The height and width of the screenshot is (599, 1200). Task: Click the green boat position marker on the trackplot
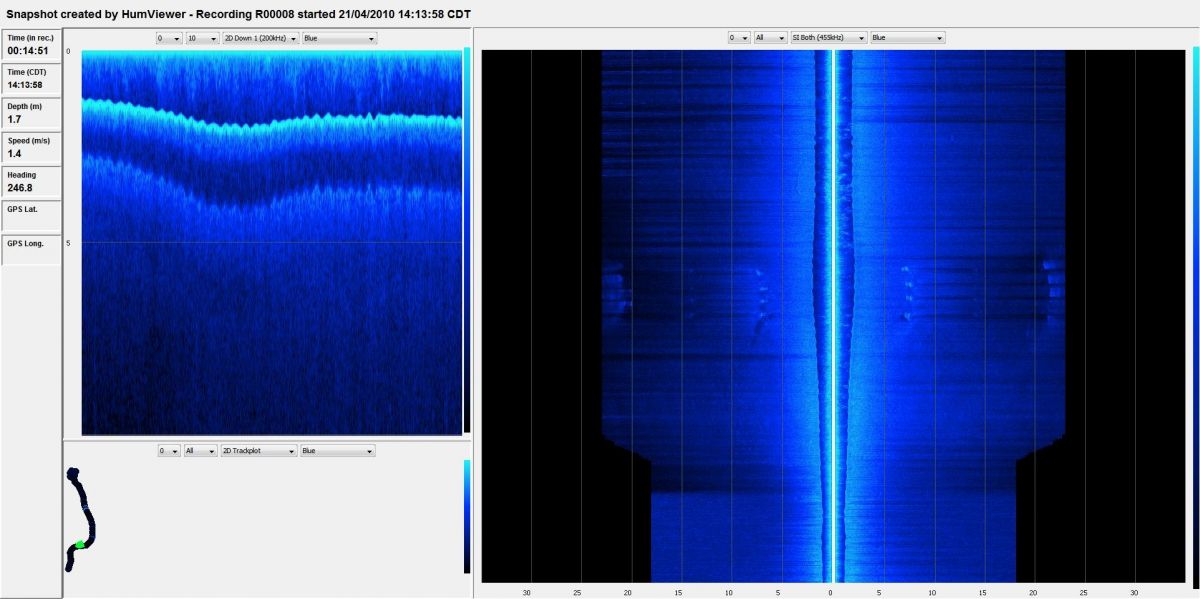[79, 544]
